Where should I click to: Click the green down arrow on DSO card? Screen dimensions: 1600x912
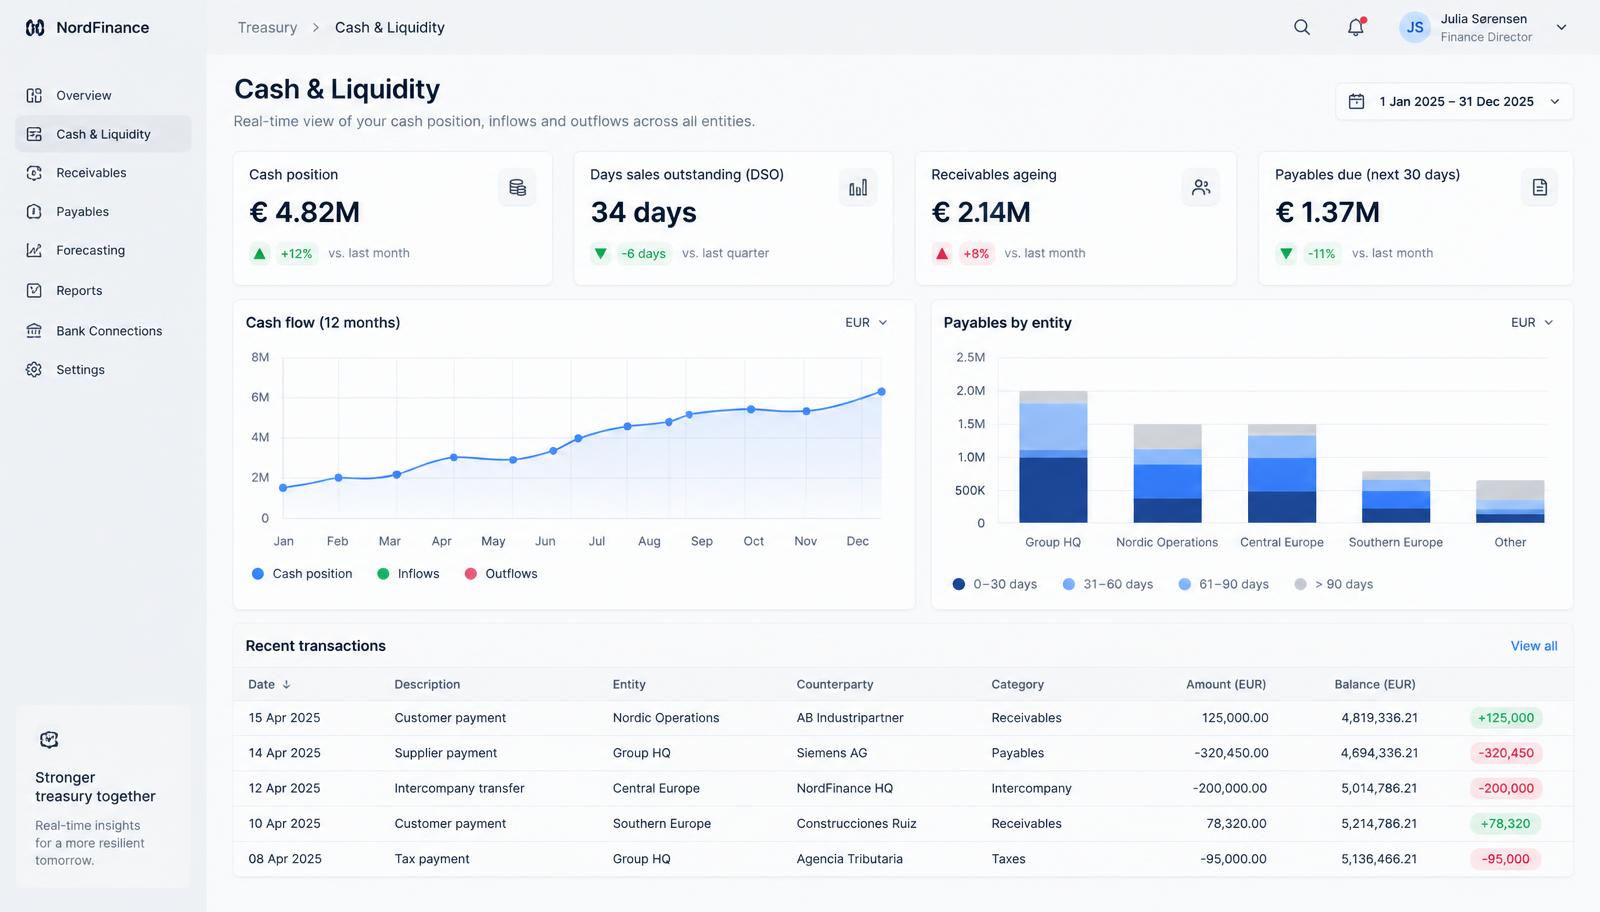[x=601, y=254]
